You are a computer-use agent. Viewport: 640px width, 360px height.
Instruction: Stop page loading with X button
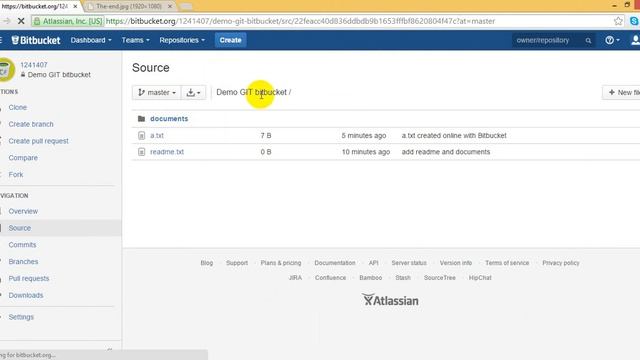coord(21,21)
